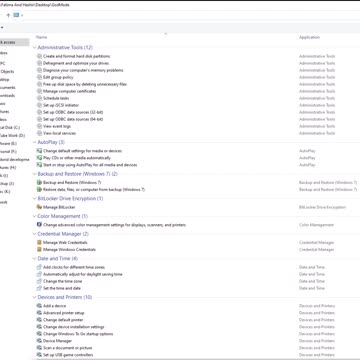Collapse the Administrative Tools group
360x360 pixels.
[35, 48]
